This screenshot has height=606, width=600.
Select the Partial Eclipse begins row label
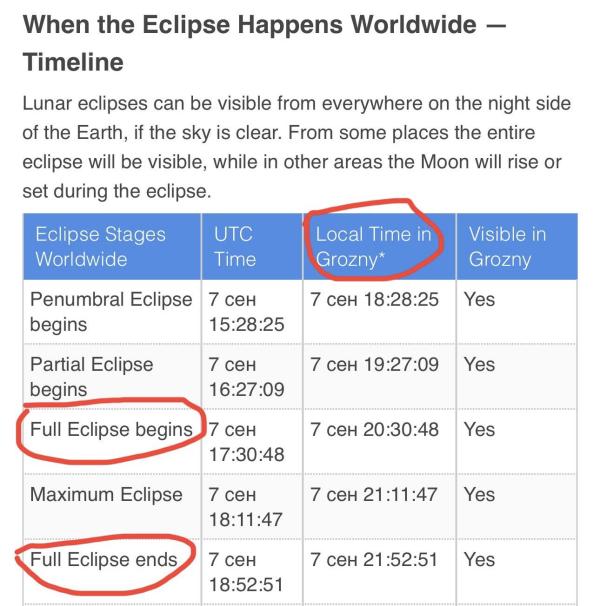coord(91,376)
